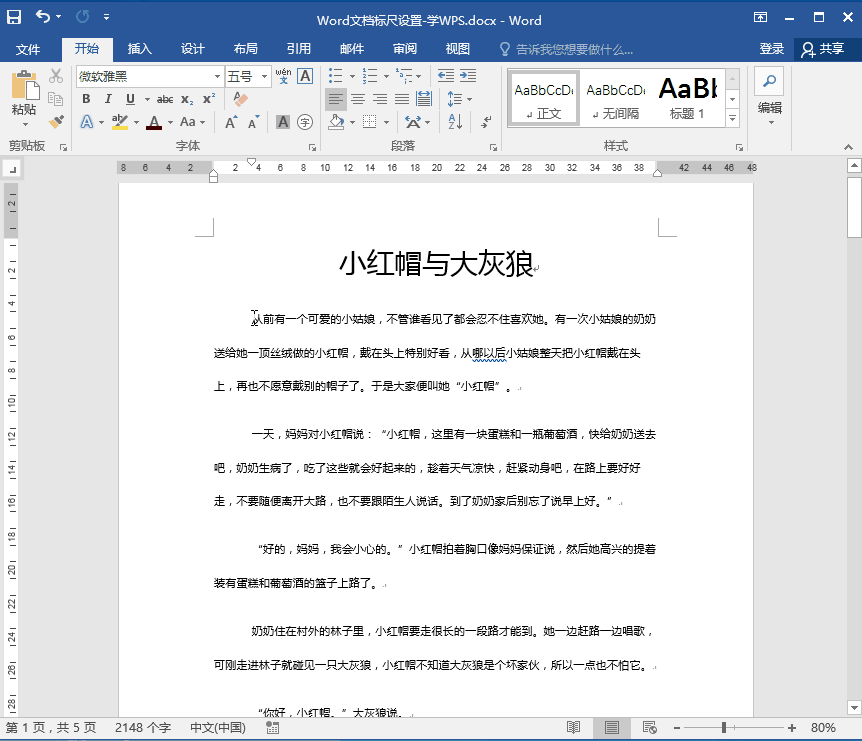Click the strikethrough icon
This screenshot has height=741, width=862.
165,98
